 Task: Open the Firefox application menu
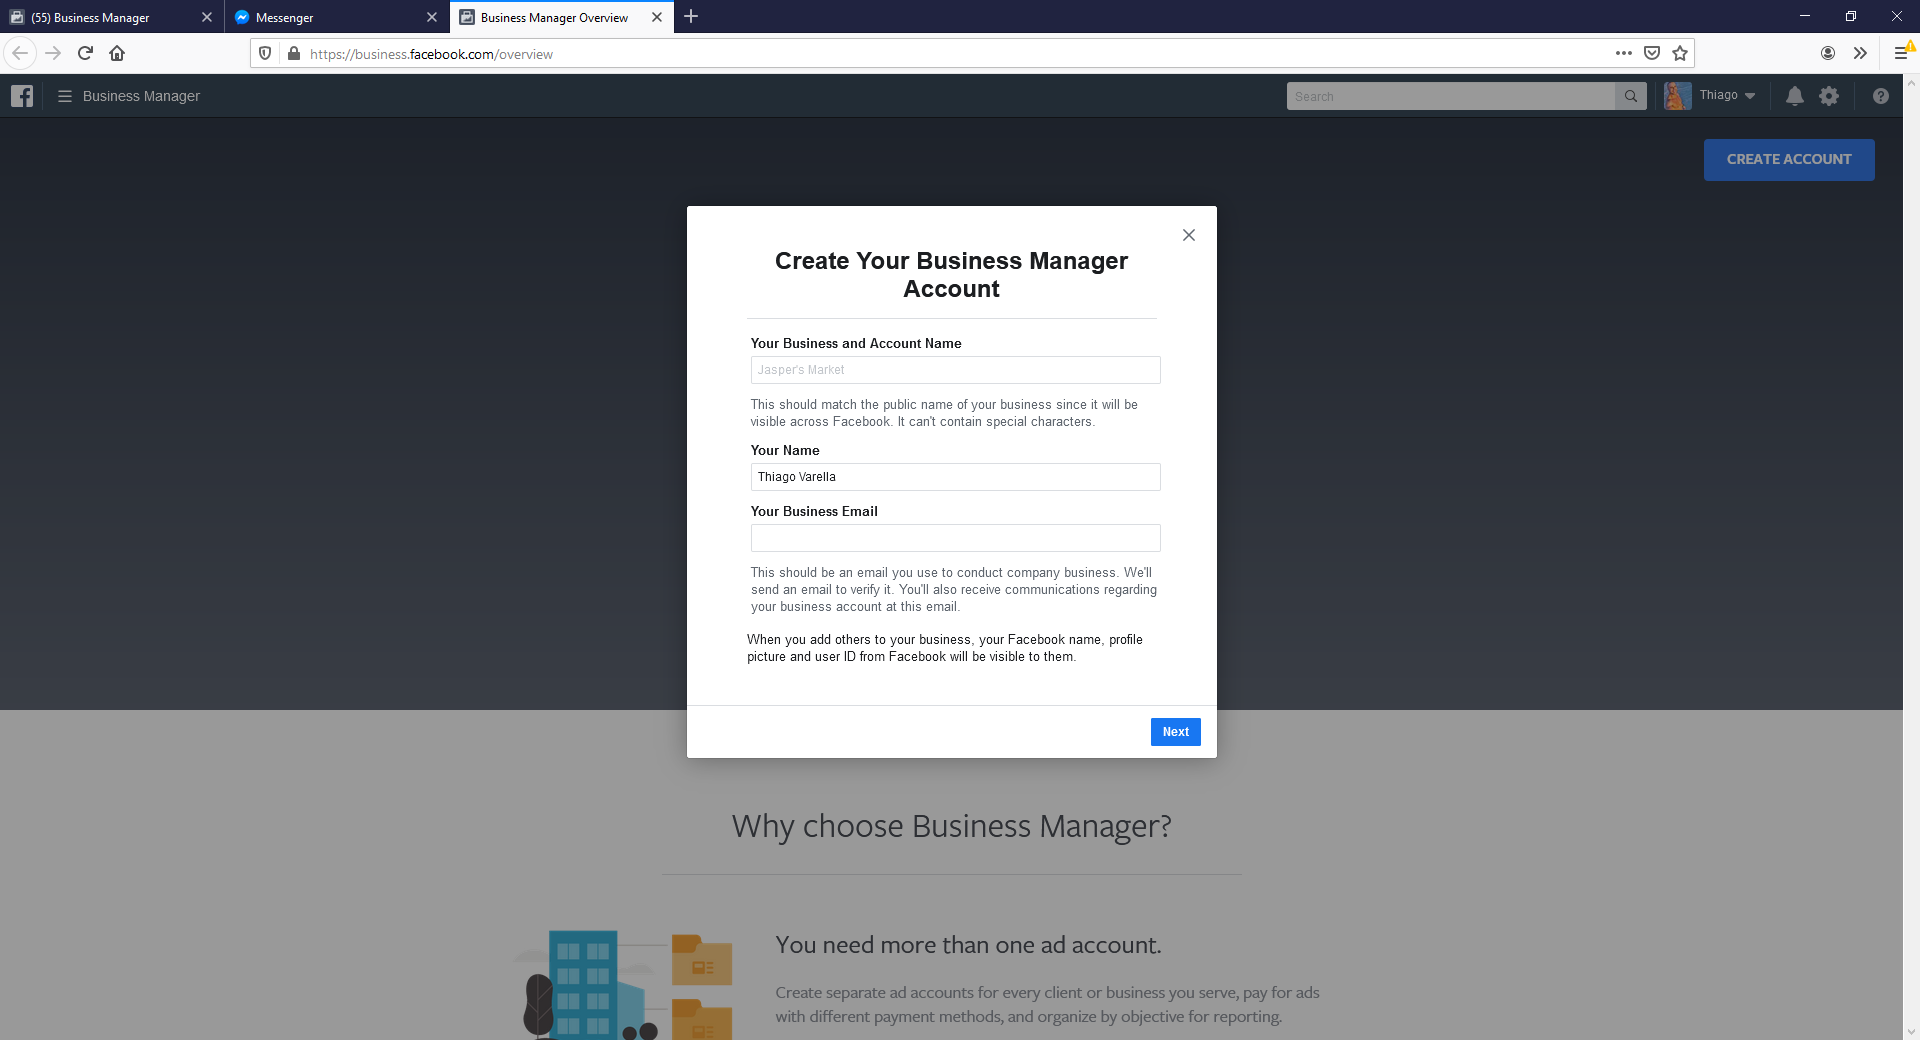1901,53
